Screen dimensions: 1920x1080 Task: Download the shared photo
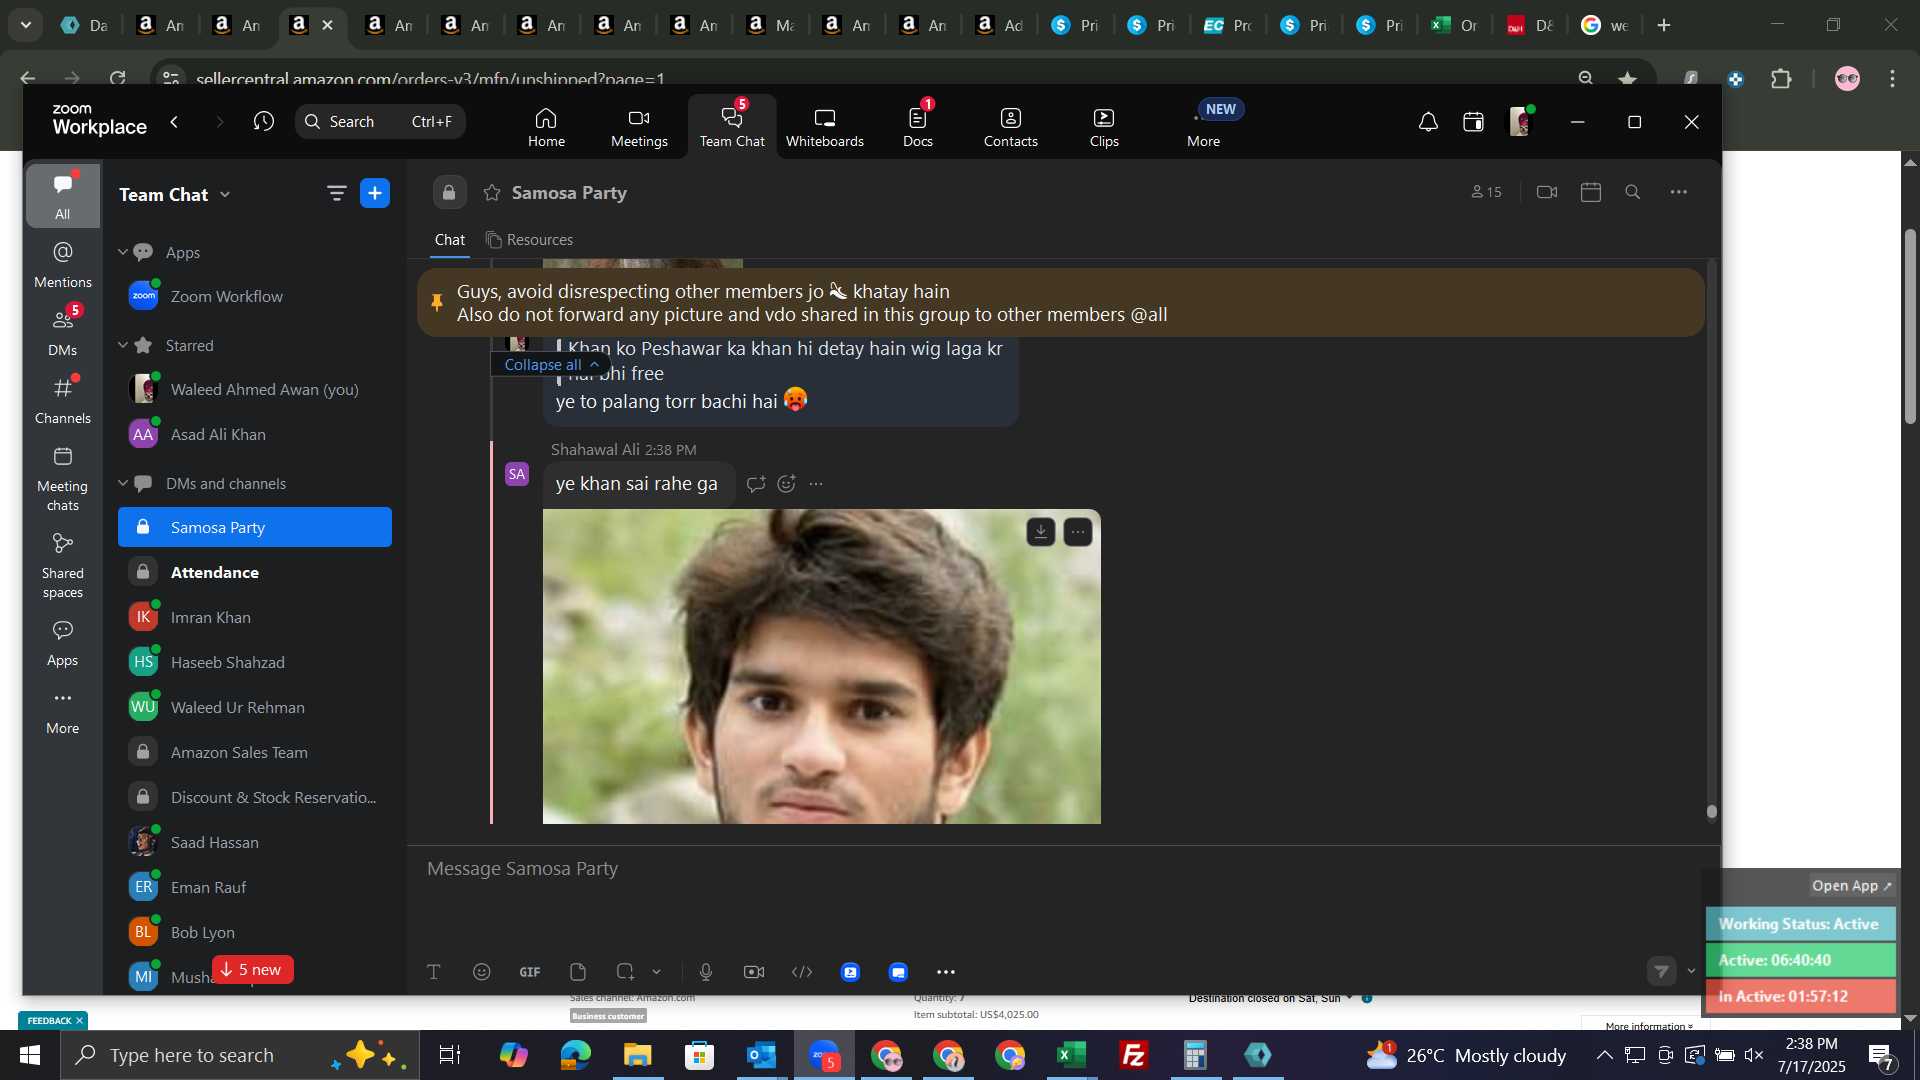(x=1041, y=532)
